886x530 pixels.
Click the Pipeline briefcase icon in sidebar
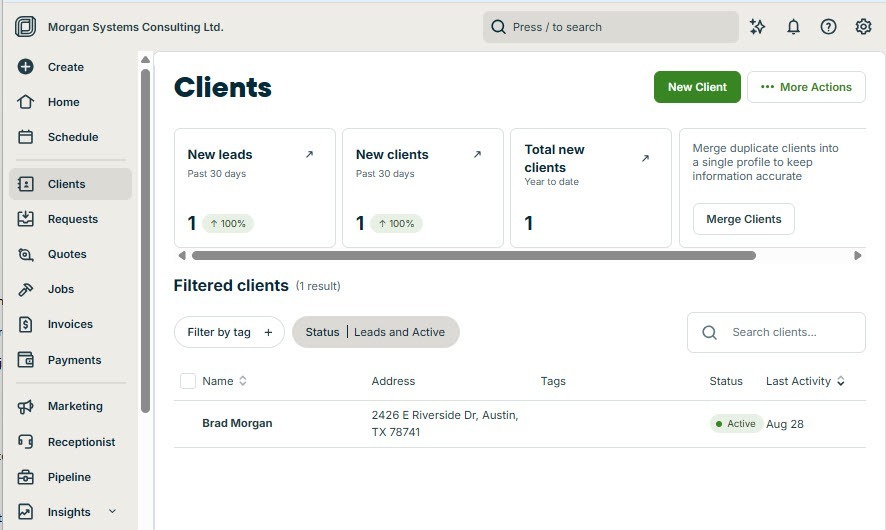coord(25,477)
